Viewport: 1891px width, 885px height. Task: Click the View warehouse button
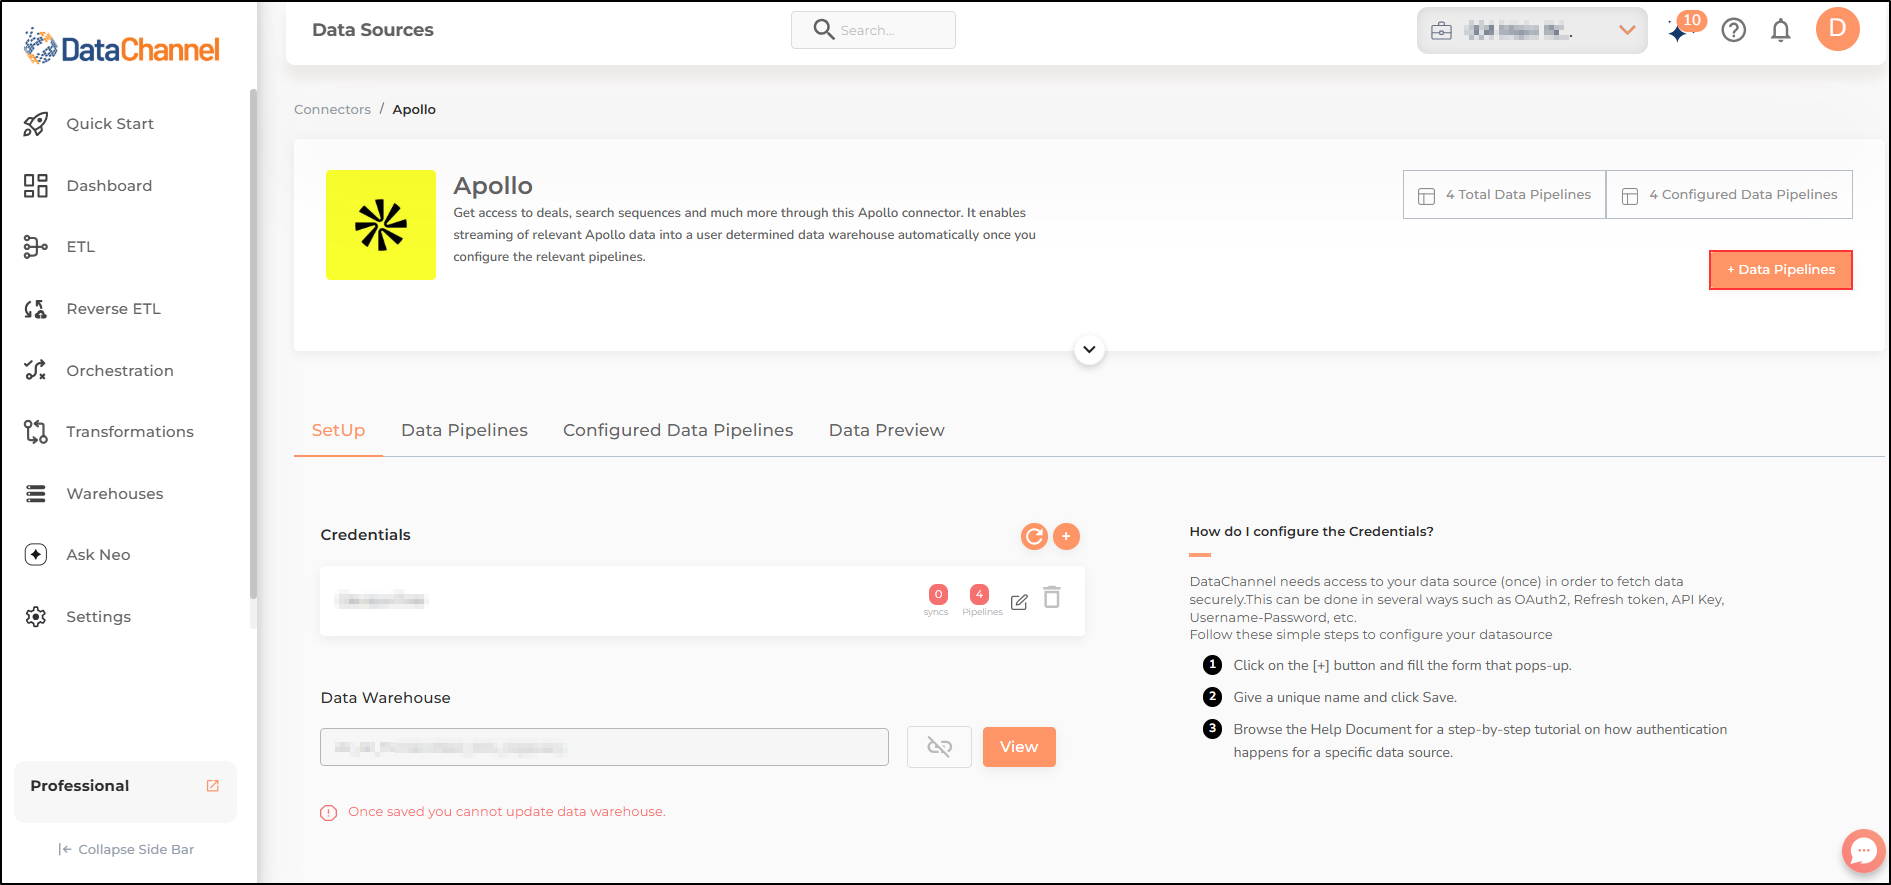pyautogui.click(x=1019, y=748)
